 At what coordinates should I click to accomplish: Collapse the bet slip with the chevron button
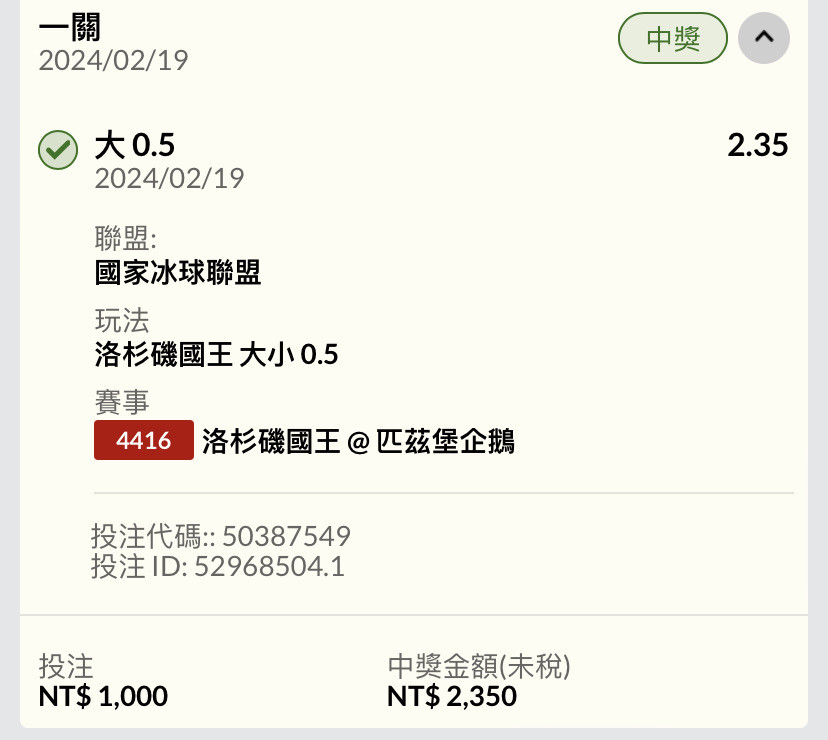click(x=764, y=38)
